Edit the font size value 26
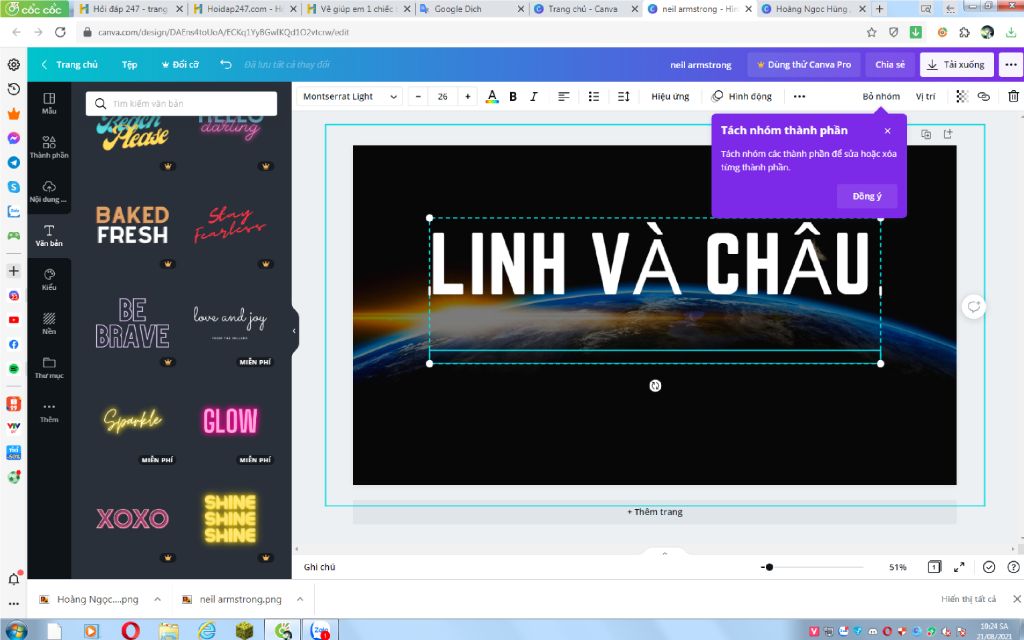1024x640 pixels. (x=443, y=97)
